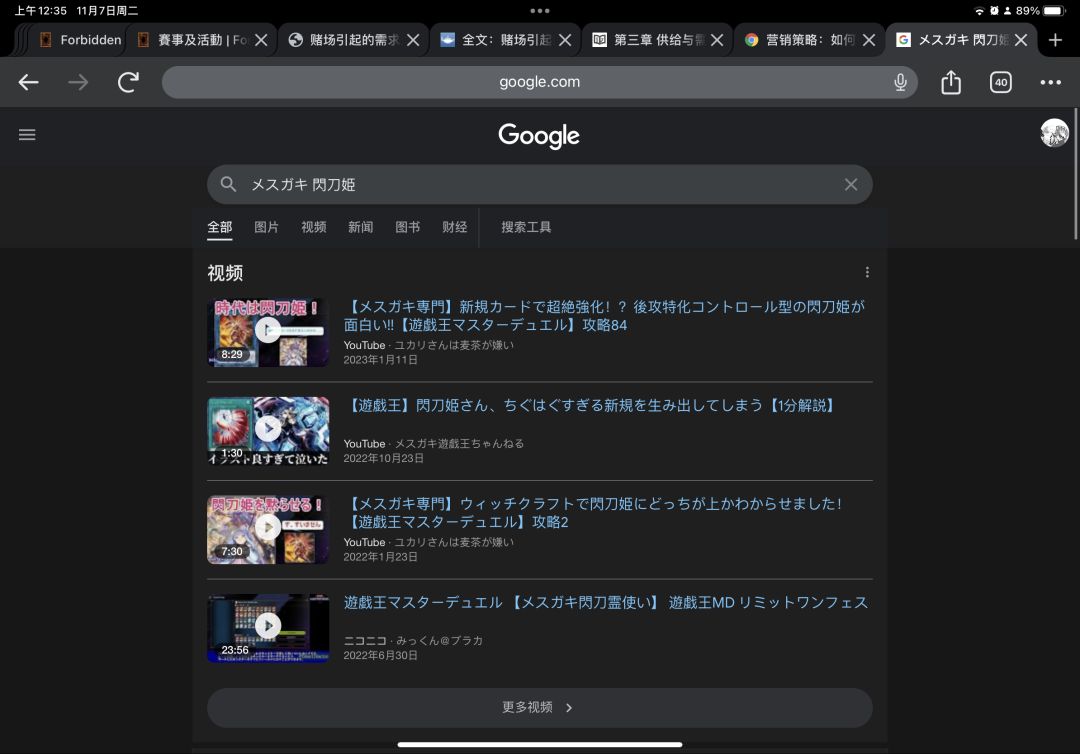Add a new tab with plus icon
The image size is (1080, 754).
(1055, 40)
